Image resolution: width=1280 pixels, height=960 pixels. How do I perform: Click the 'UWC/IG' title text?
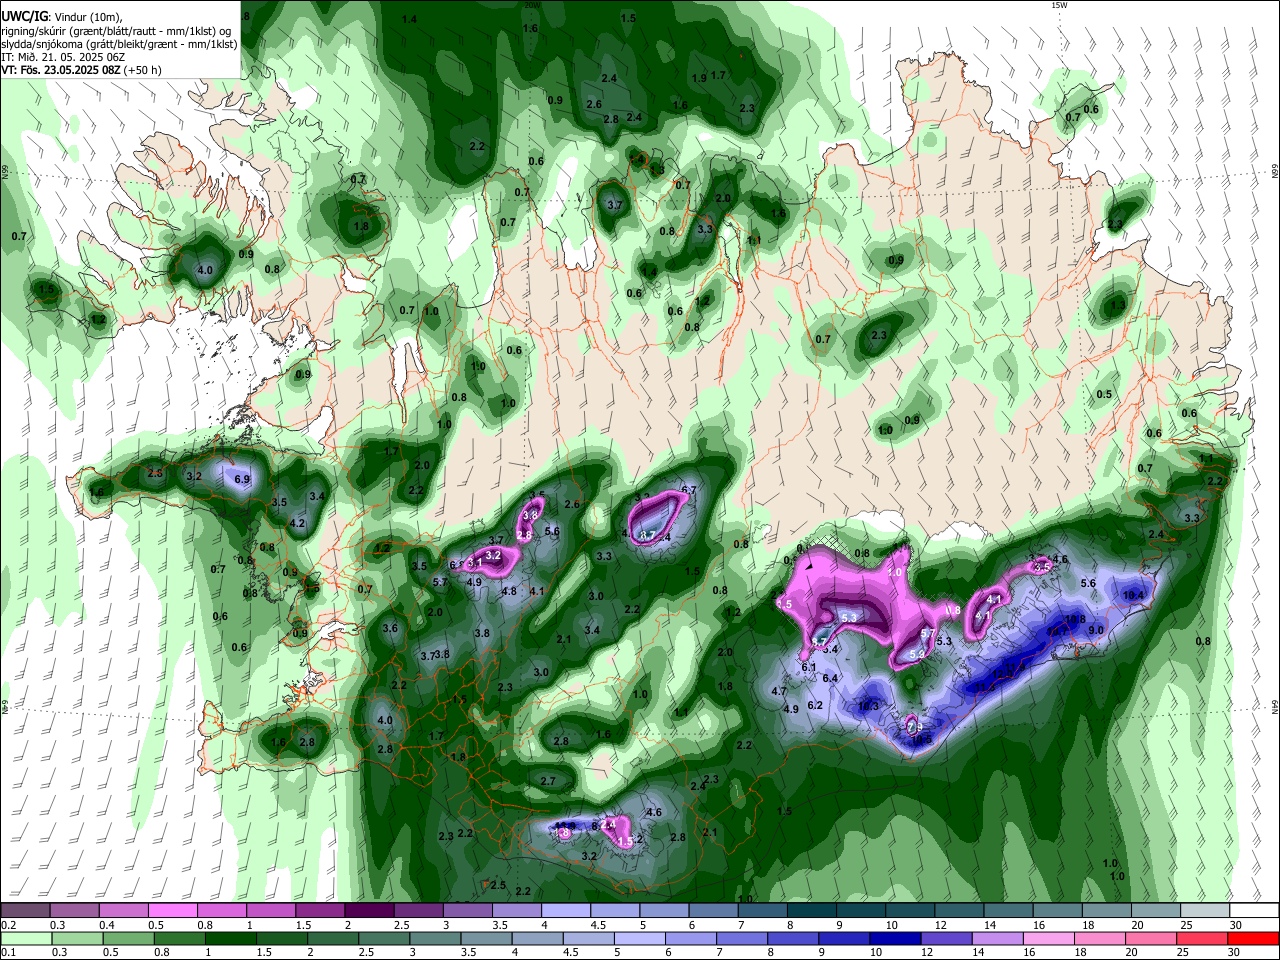point(24,16)
